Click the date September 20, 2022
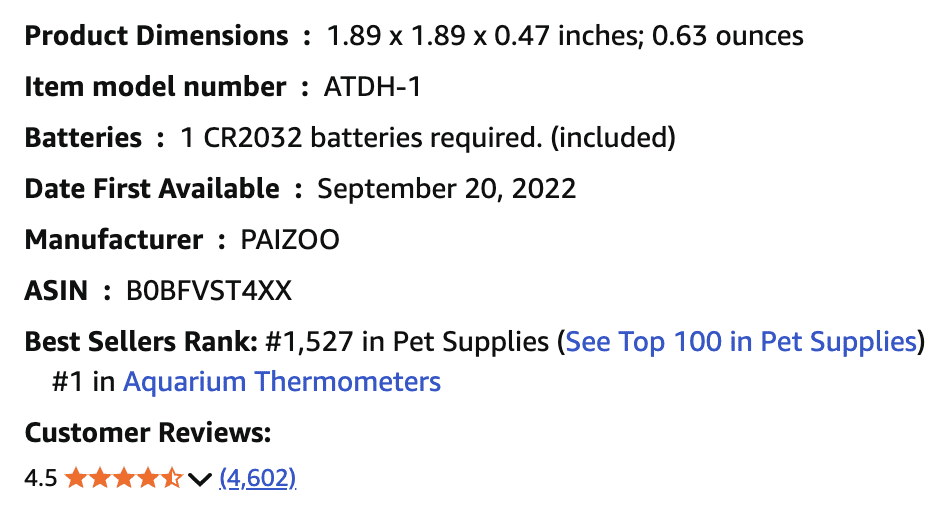The image size is (948, 506). coord(446,189)
